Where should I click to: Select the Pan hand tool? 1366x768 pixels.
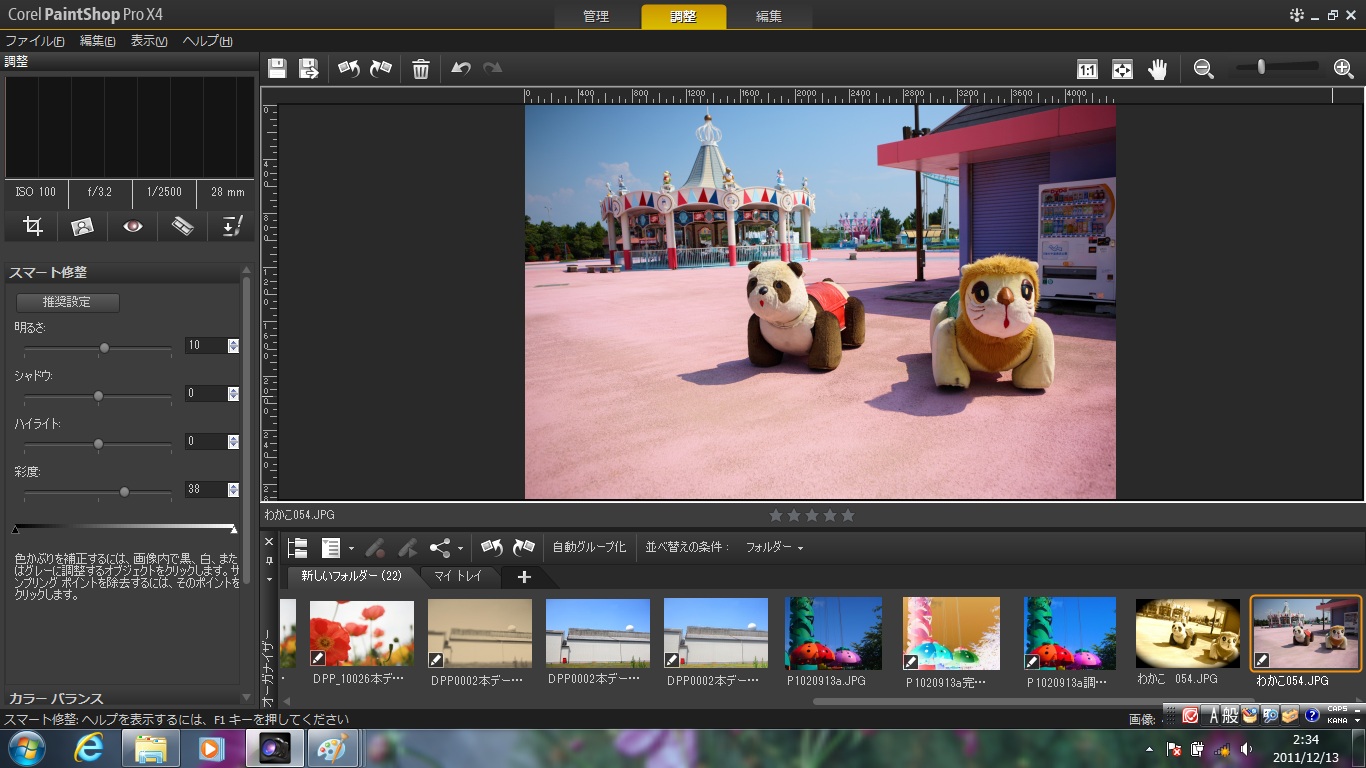1158,69
